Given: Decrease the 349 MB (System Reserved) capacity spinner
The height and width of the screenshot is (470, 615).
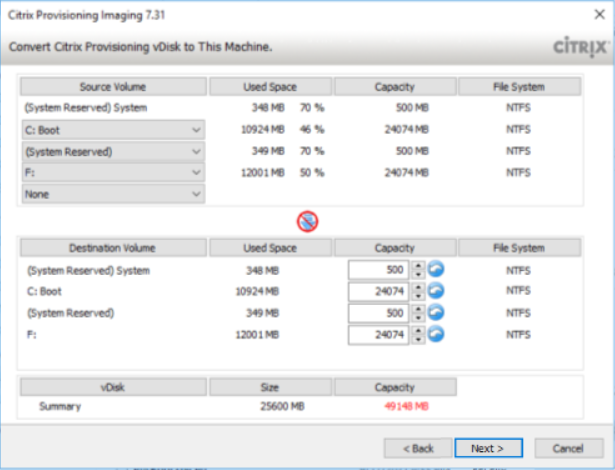Looking at the screenshot, I should click(418, 317).
